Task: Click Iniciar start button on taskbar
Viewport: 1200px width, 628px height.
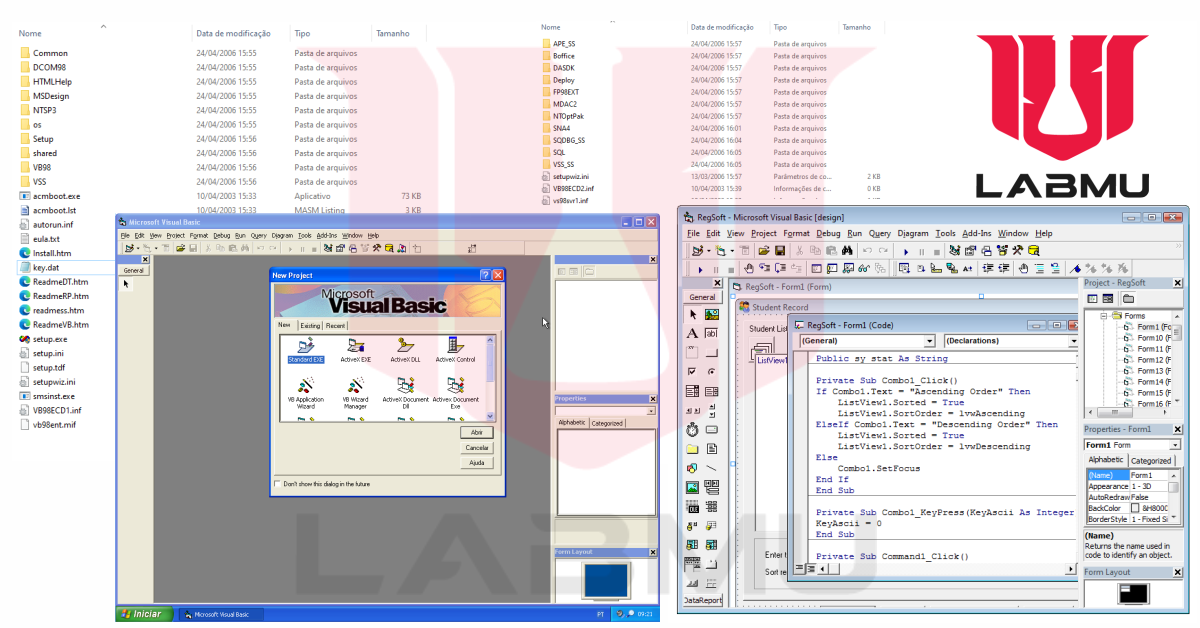Action: (142, 614)
